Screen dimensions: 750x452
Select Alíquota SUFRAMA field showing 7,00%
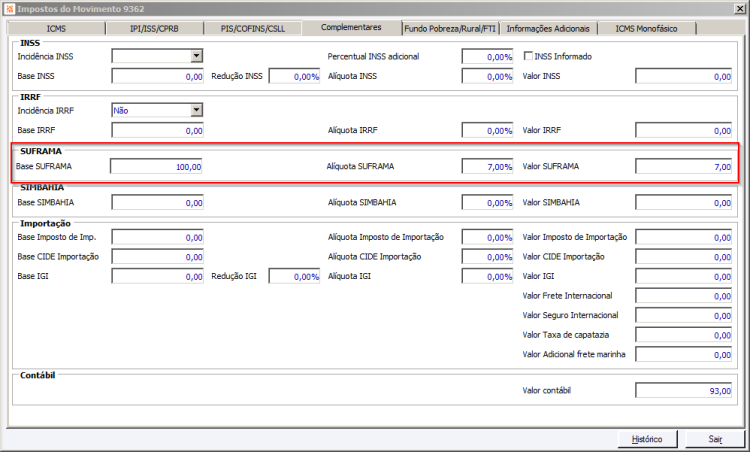[x=487, y=166]
